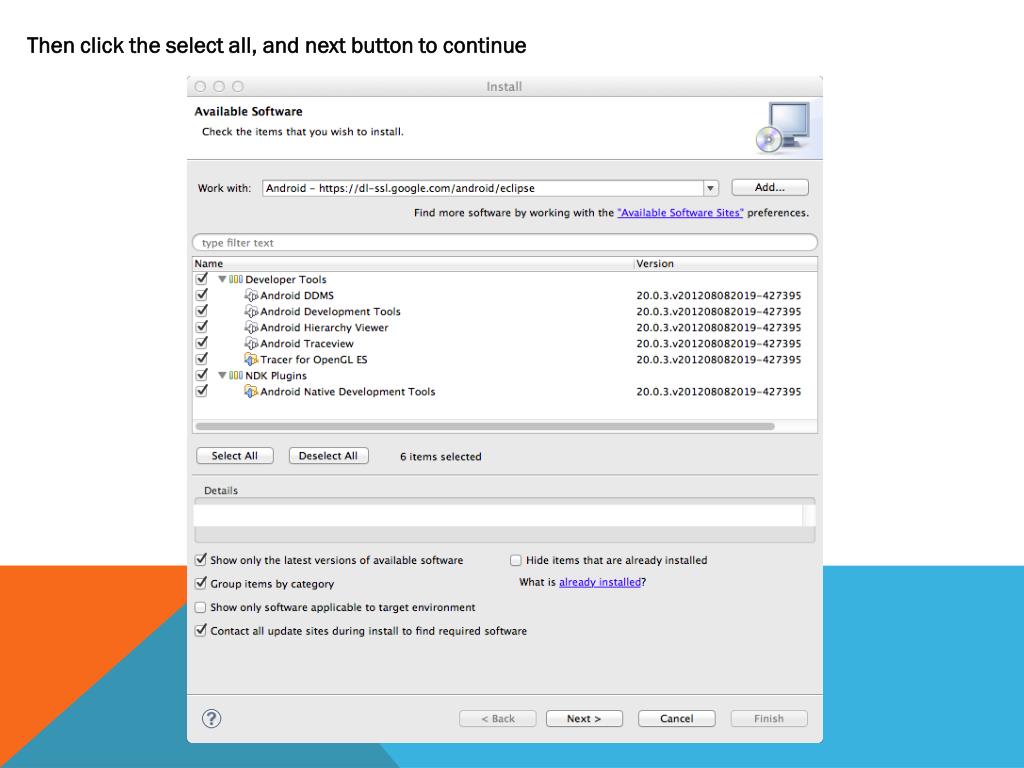This screenshot has height=768, width=1024.
Task: Click the Android Hierarchy Viewer plugin icon
Action: (x=251, y=327)
